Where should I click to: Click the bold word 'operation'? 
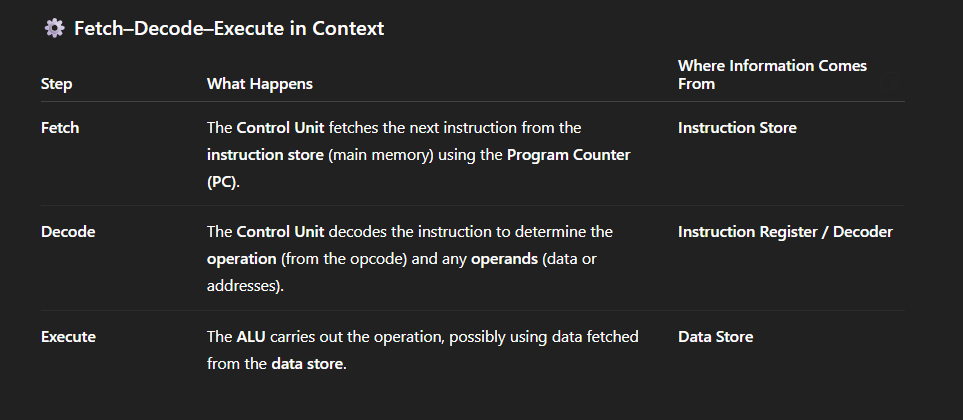pyautogui.click(x=243, y=259)
